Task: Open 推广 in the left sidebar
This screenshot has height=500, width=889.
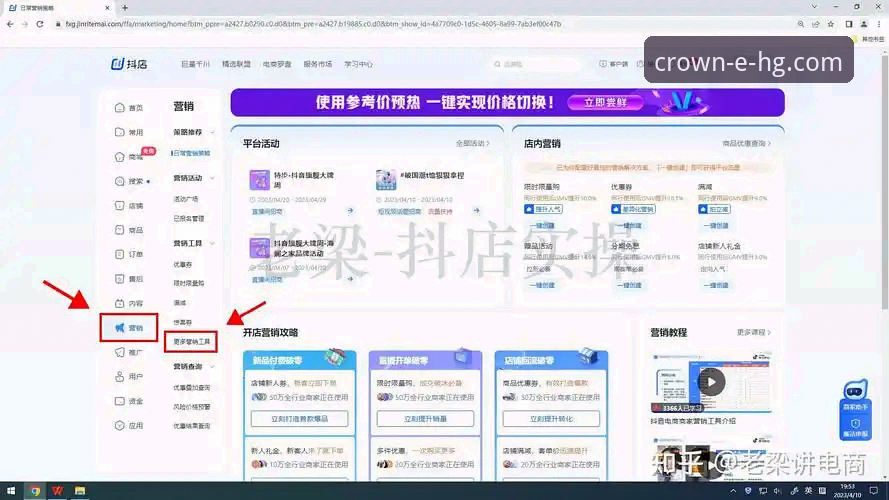Action: (x=129, y=352)
